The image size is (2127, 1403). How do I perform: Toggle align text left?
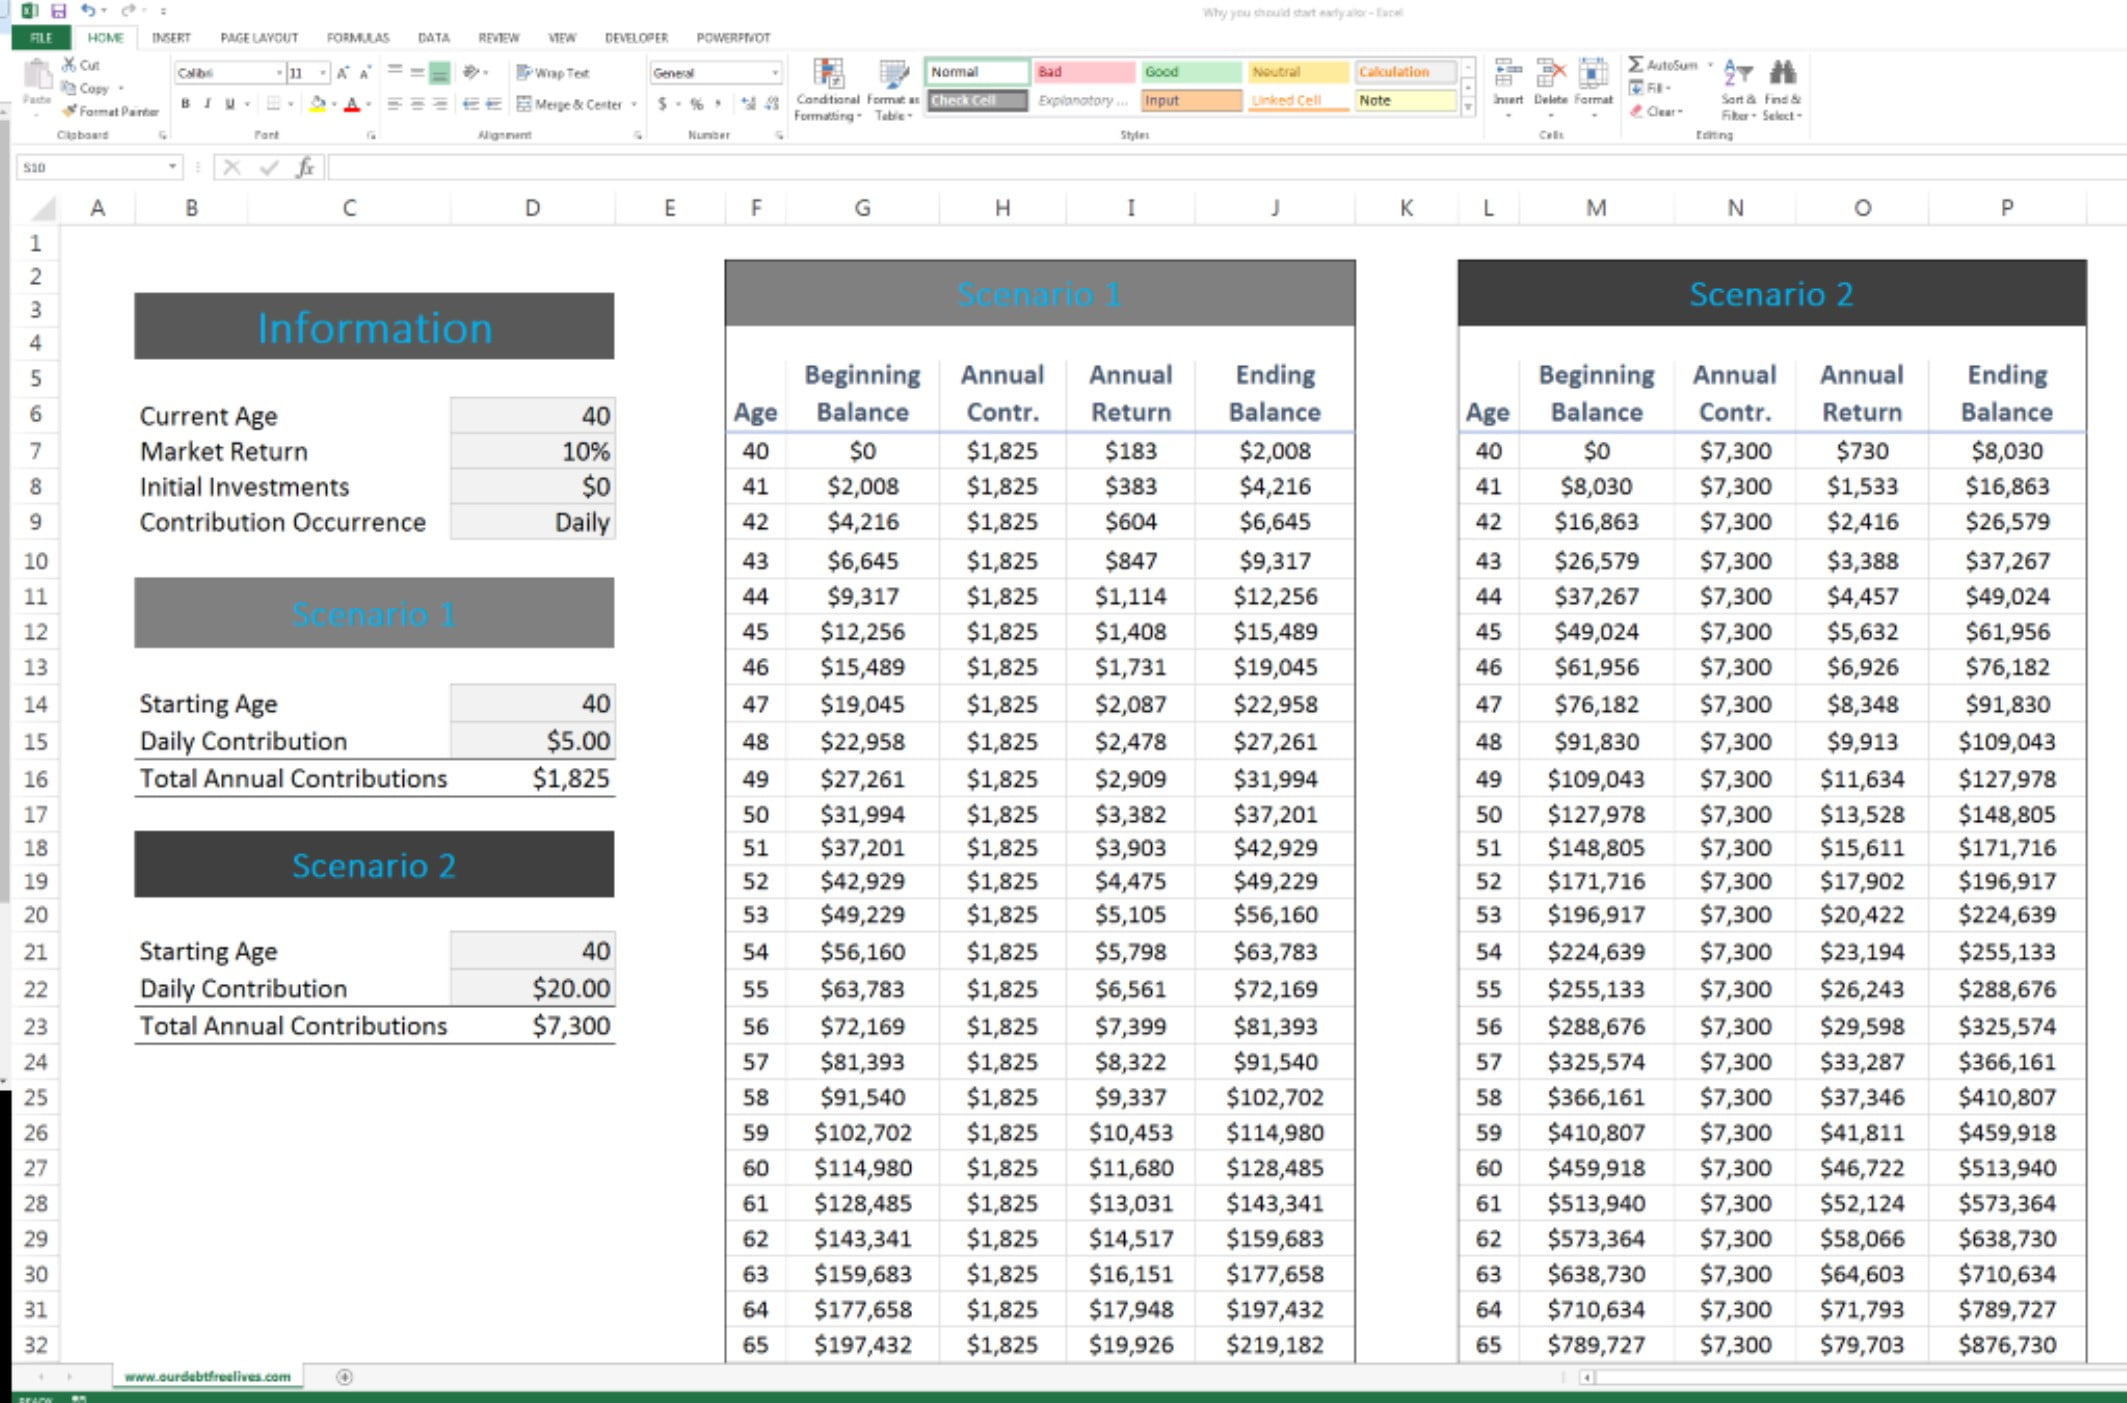[x=395, y=104]
